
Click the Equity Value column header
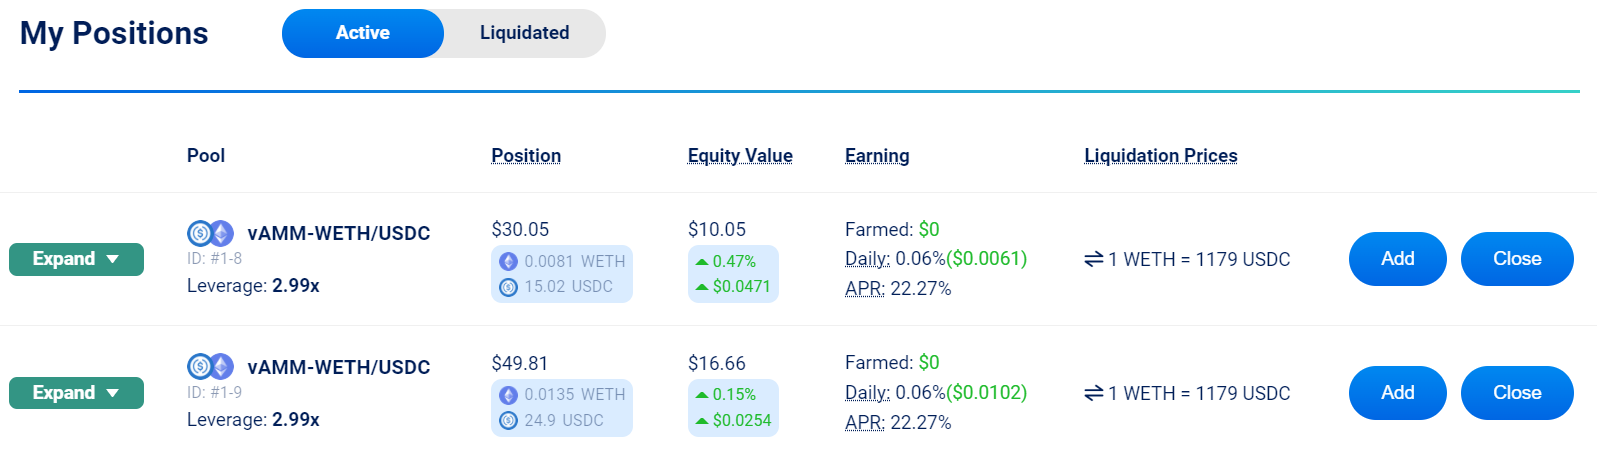coord(740,156)
